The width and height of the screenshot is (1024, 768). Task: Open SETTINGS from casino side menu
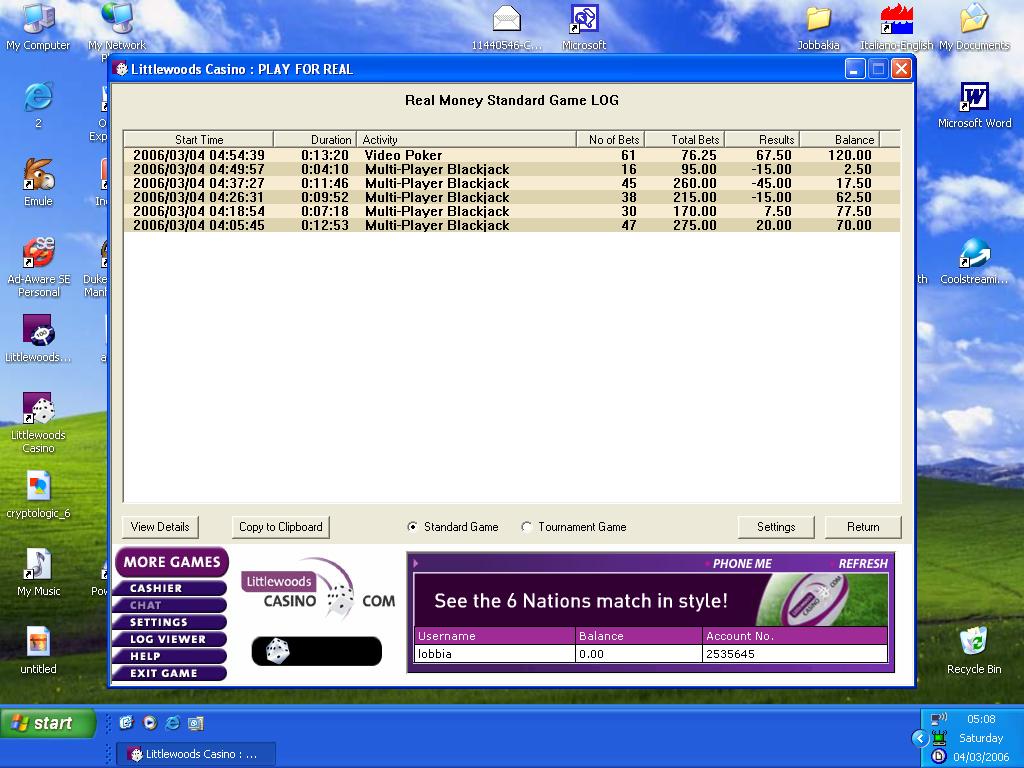[170, 622]
